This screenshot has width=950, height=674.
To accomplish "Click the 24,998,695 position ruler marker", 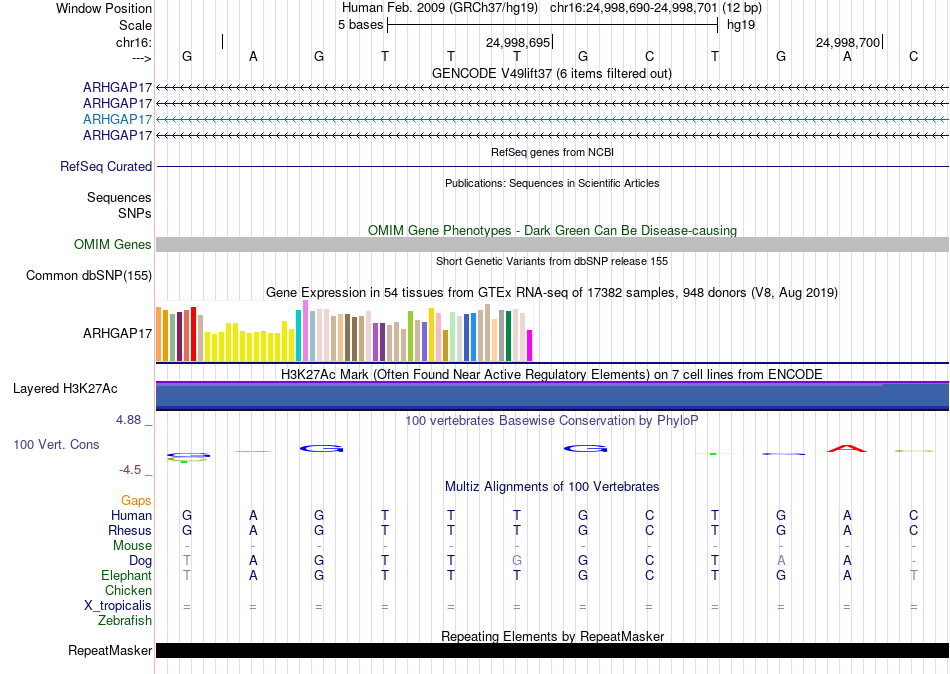I will [518, 42].
